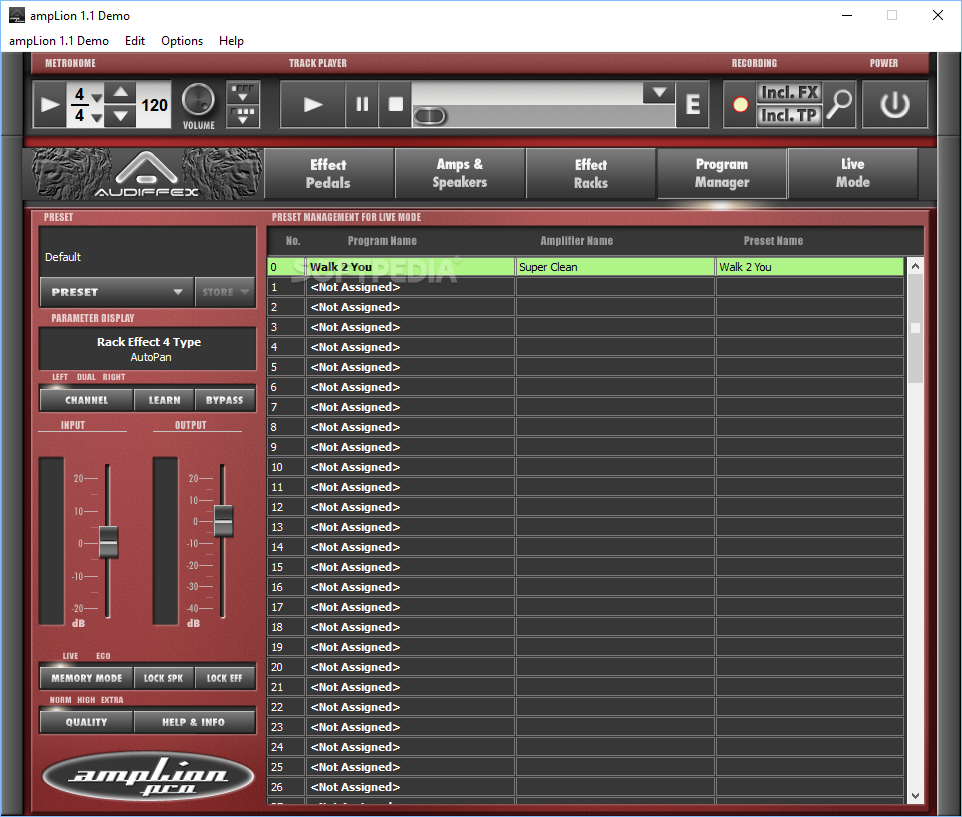Click scrollbar down arrow in program list

pyautogui.click(x=915, y=796)
